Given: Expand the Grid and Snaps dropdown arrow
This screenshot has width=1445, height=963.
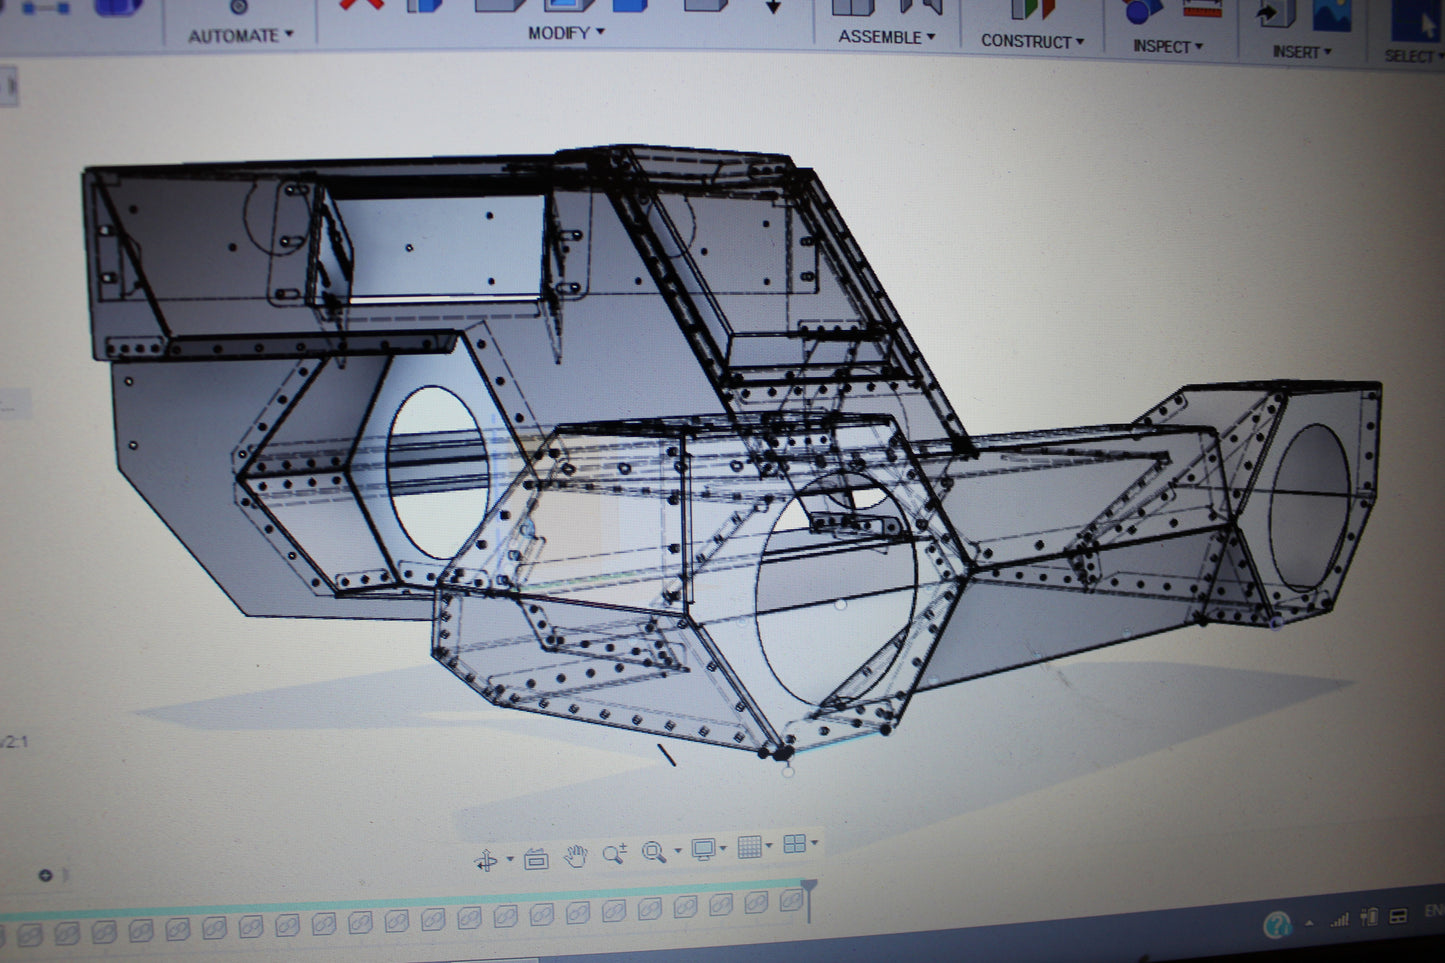Looking at the screenshot, I should [768, 846].
